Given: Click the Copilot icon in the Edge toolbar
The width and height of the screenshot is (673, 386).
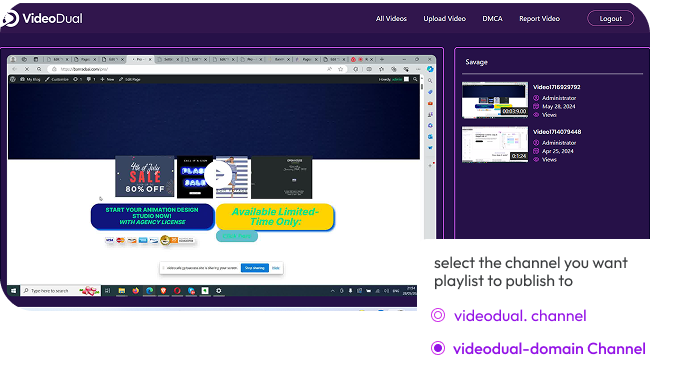Looking at the screenshot, I should [x=430, y=69].
